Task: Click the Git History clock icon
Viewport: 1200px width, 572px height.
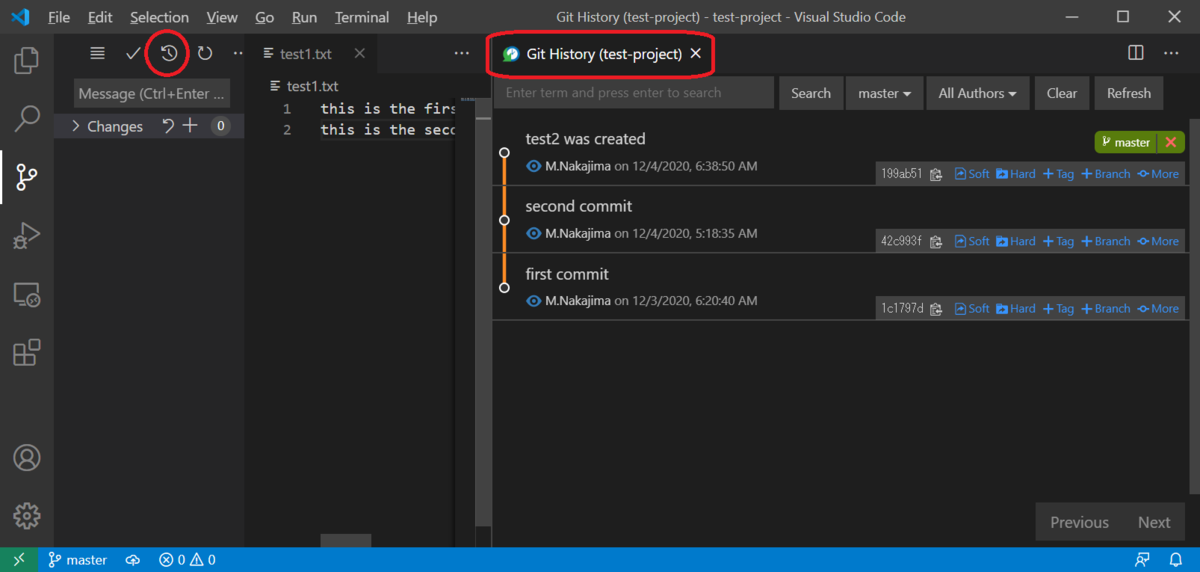Action: 169,54
